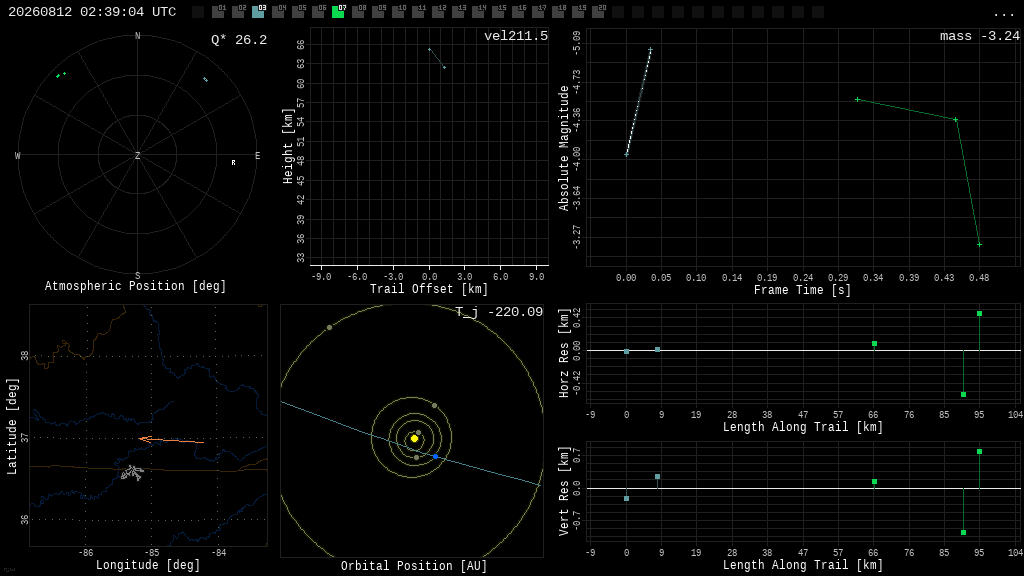Viewport: 1024px width, 576px height.
Task: Click the R radiant marker in sky plot
Action: [233, 163]
